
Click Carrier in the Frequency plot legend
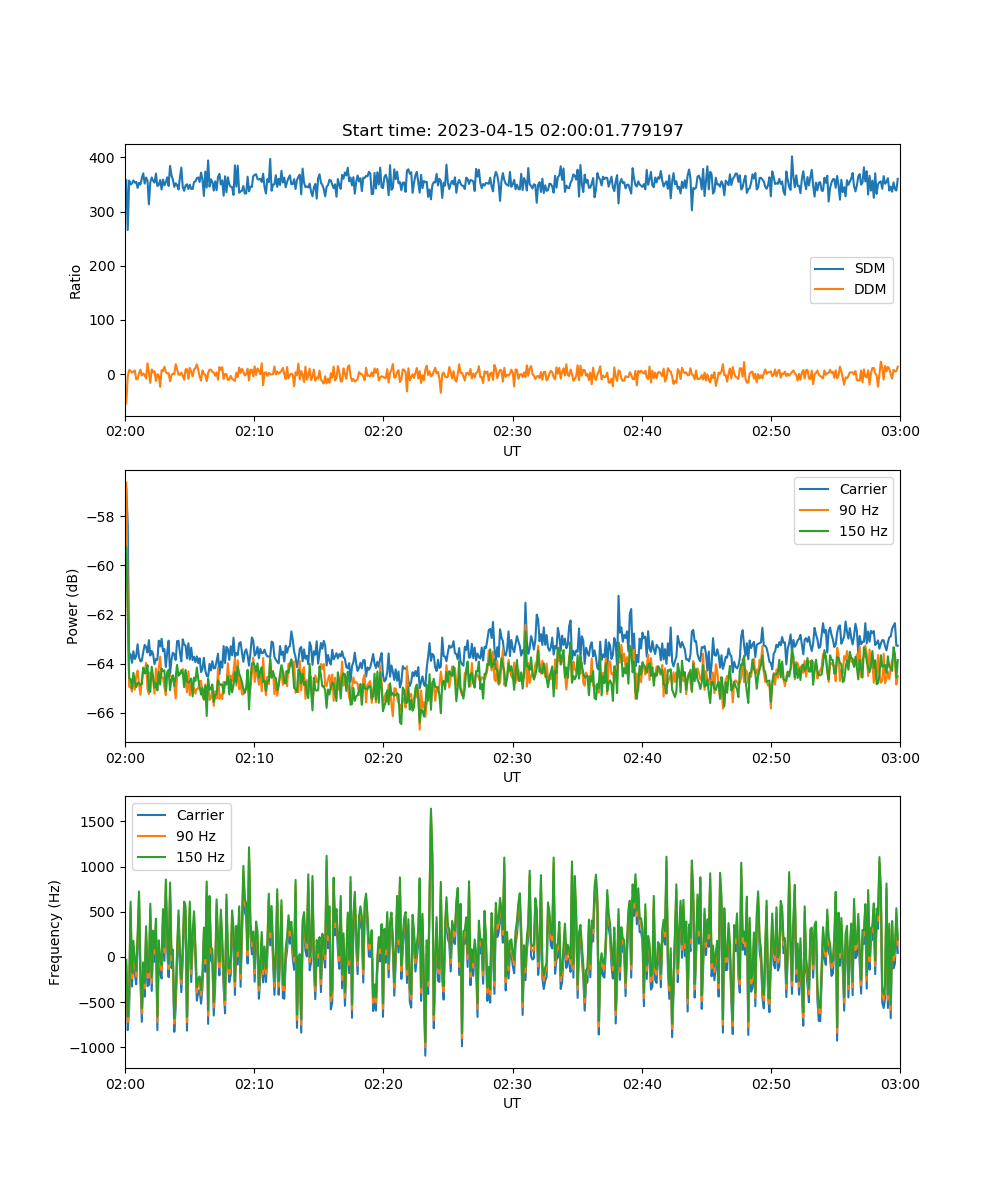(181, 815)
